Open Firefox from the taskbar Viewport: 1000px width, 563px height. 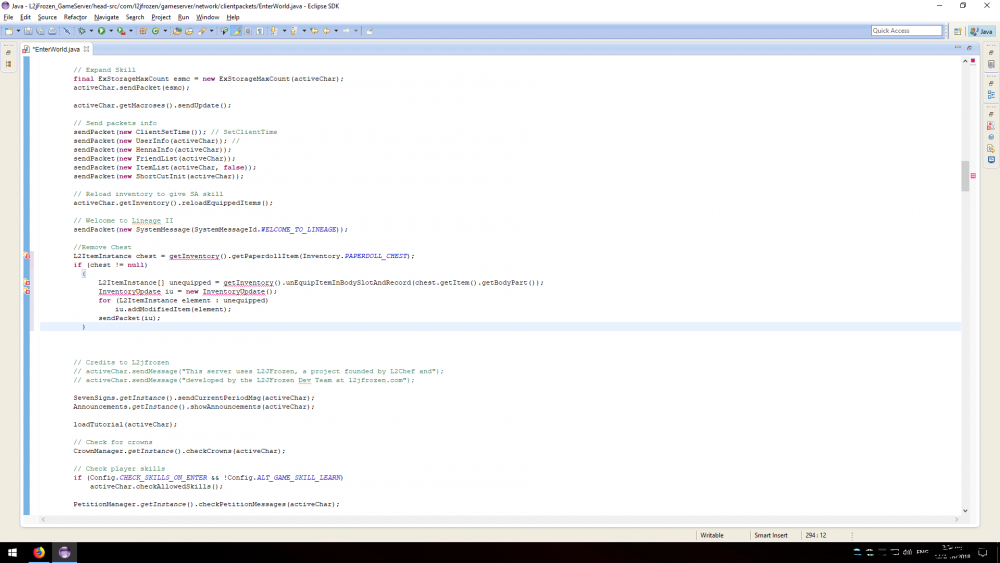tap(40, 552)
